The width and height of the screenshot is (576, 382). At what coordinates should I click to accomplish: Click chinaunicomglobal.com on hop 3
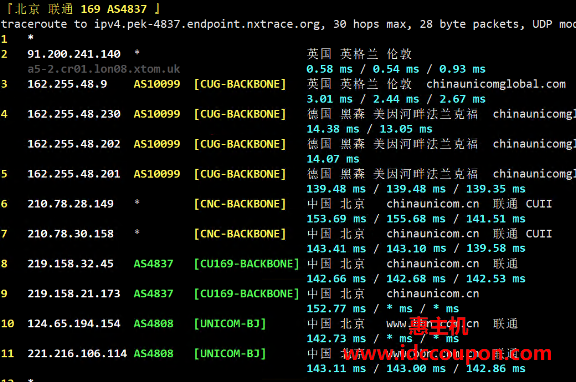tap(496, 84)
